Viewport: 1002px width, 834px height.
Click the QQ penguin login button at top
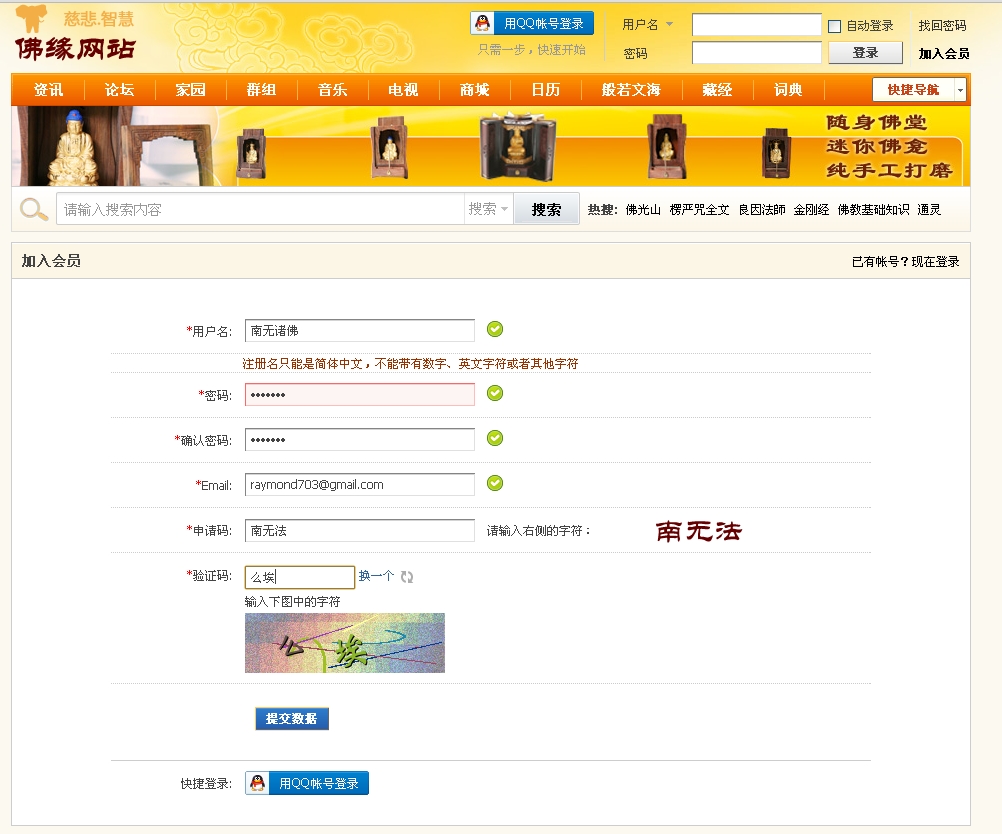pos(532,24)
